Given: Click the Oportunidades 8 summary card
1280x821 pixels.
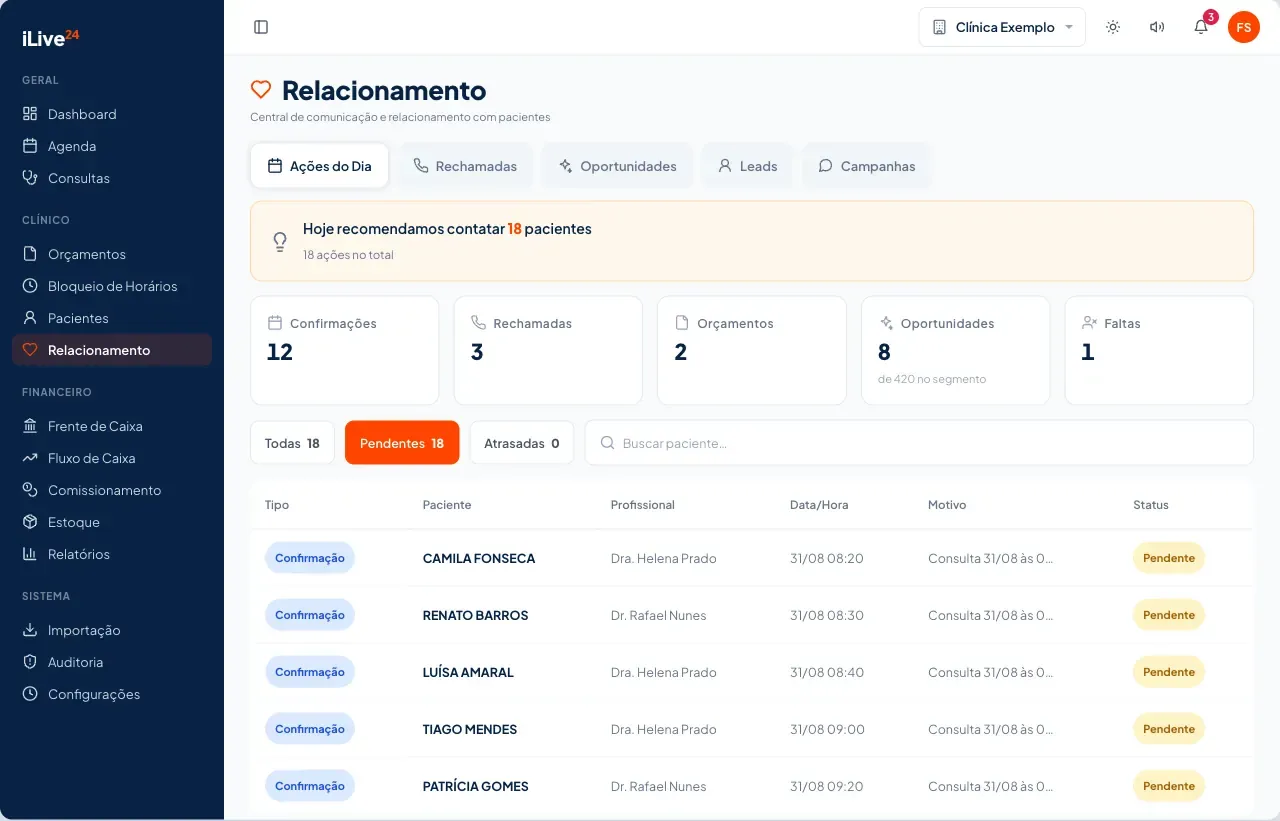Looking at the screenshot, I should point(955,350).
